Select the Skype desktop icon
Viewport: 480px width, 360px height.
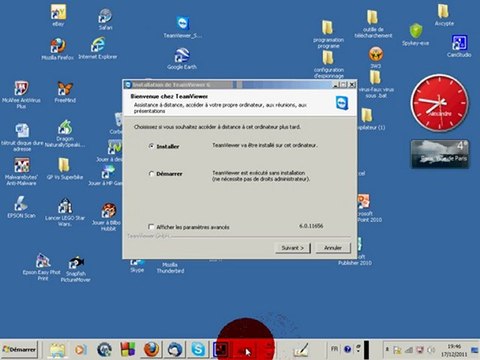(137, 266)
